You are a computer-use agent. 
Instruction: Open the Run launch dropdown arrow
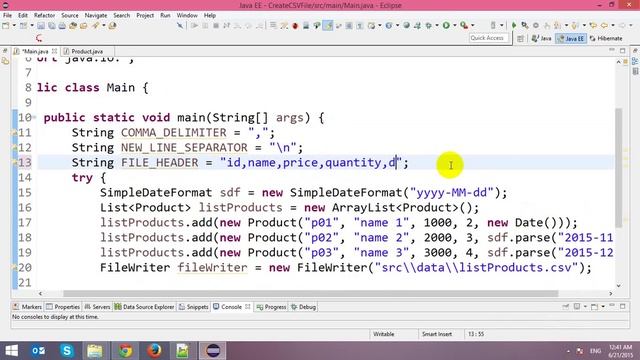point(454,26)
